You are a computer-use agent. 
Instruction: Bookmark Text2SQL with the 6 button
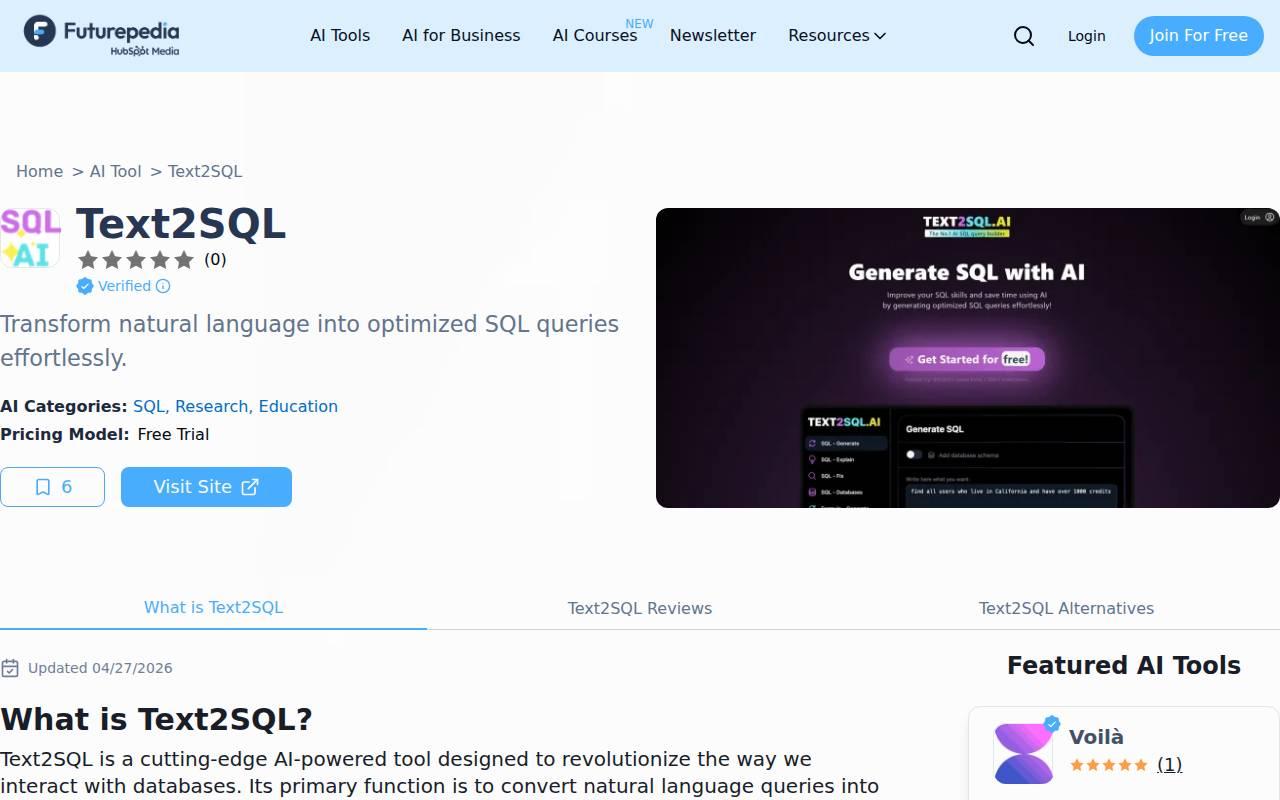(52, 487)
